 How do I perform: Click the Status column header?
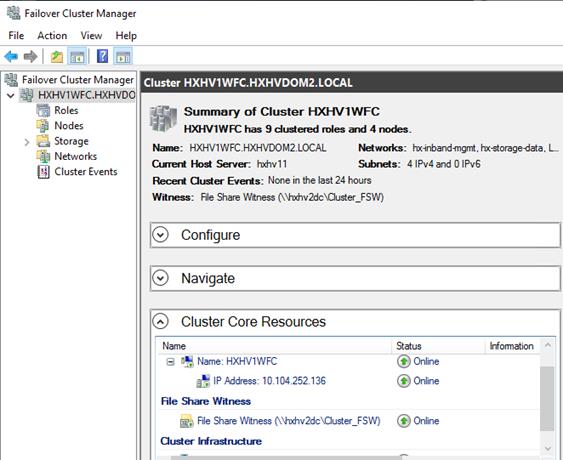(x=409, y=346)
